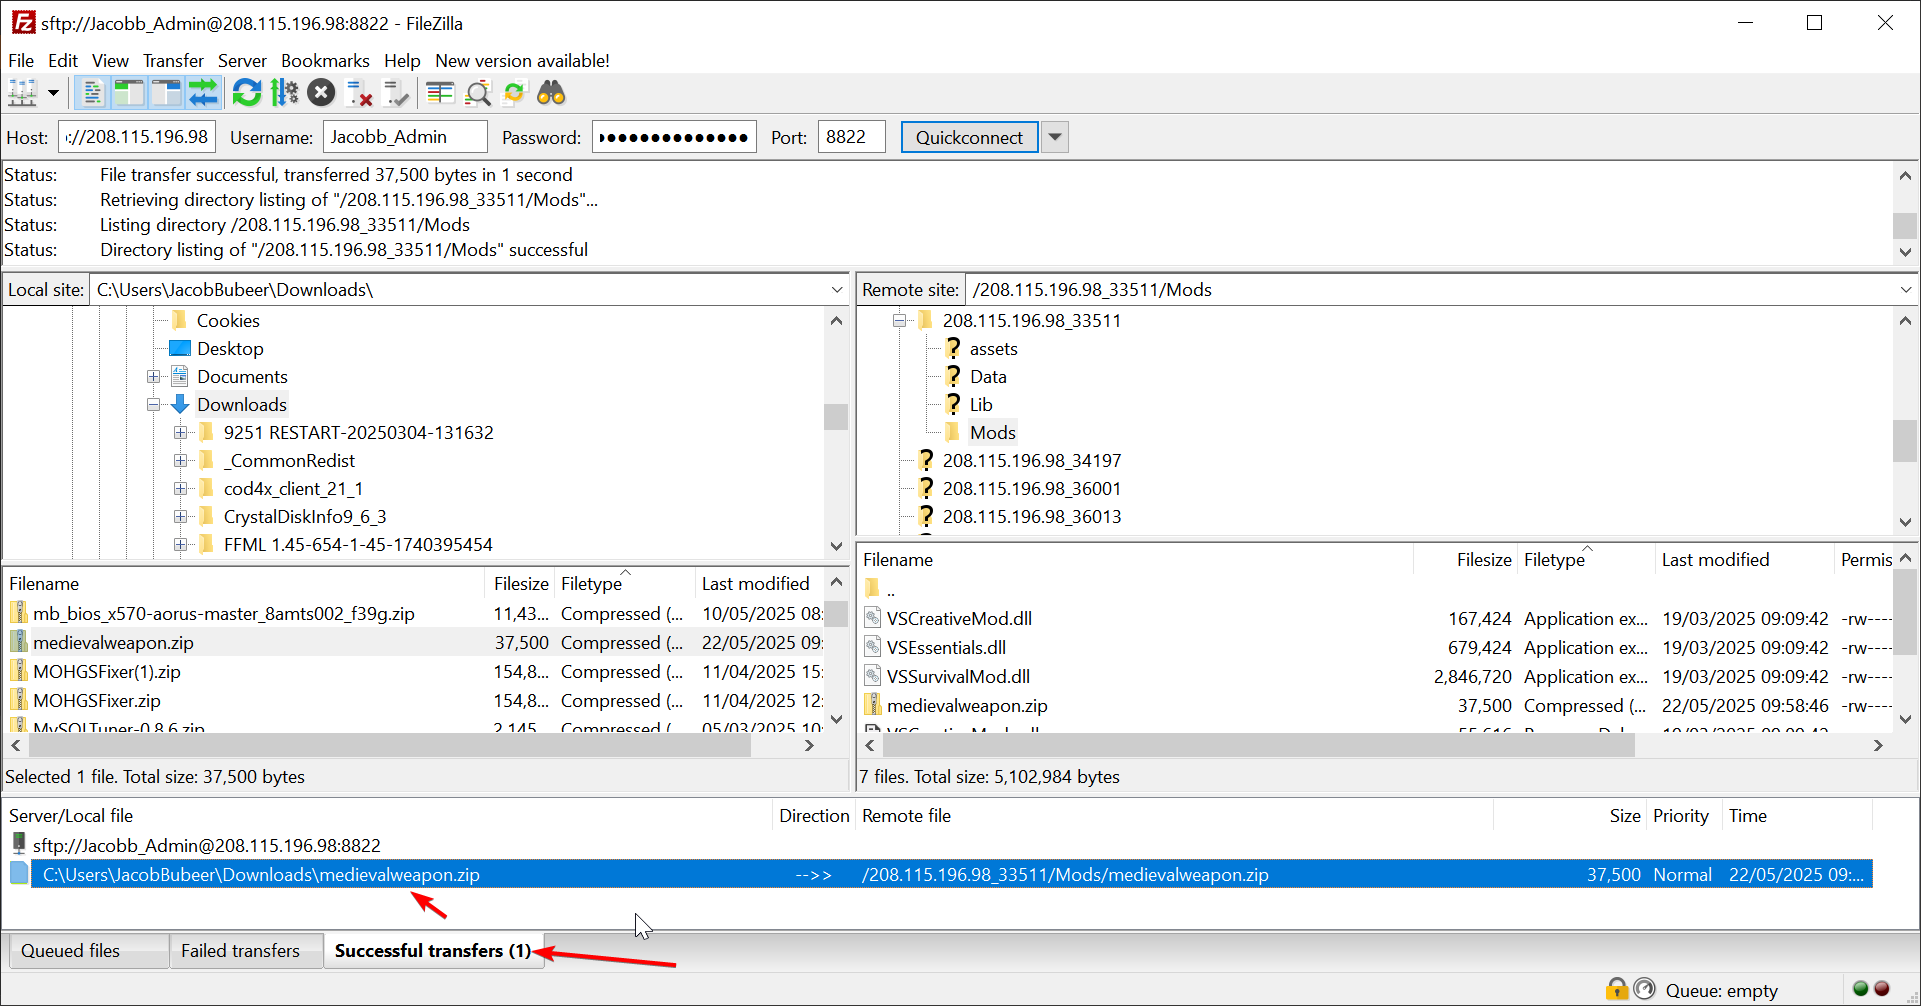Image resolution: width=1921 pixels, height=1006 pixels.
Task: Sort remote files by Last modified column
Action: [1744, 560]
